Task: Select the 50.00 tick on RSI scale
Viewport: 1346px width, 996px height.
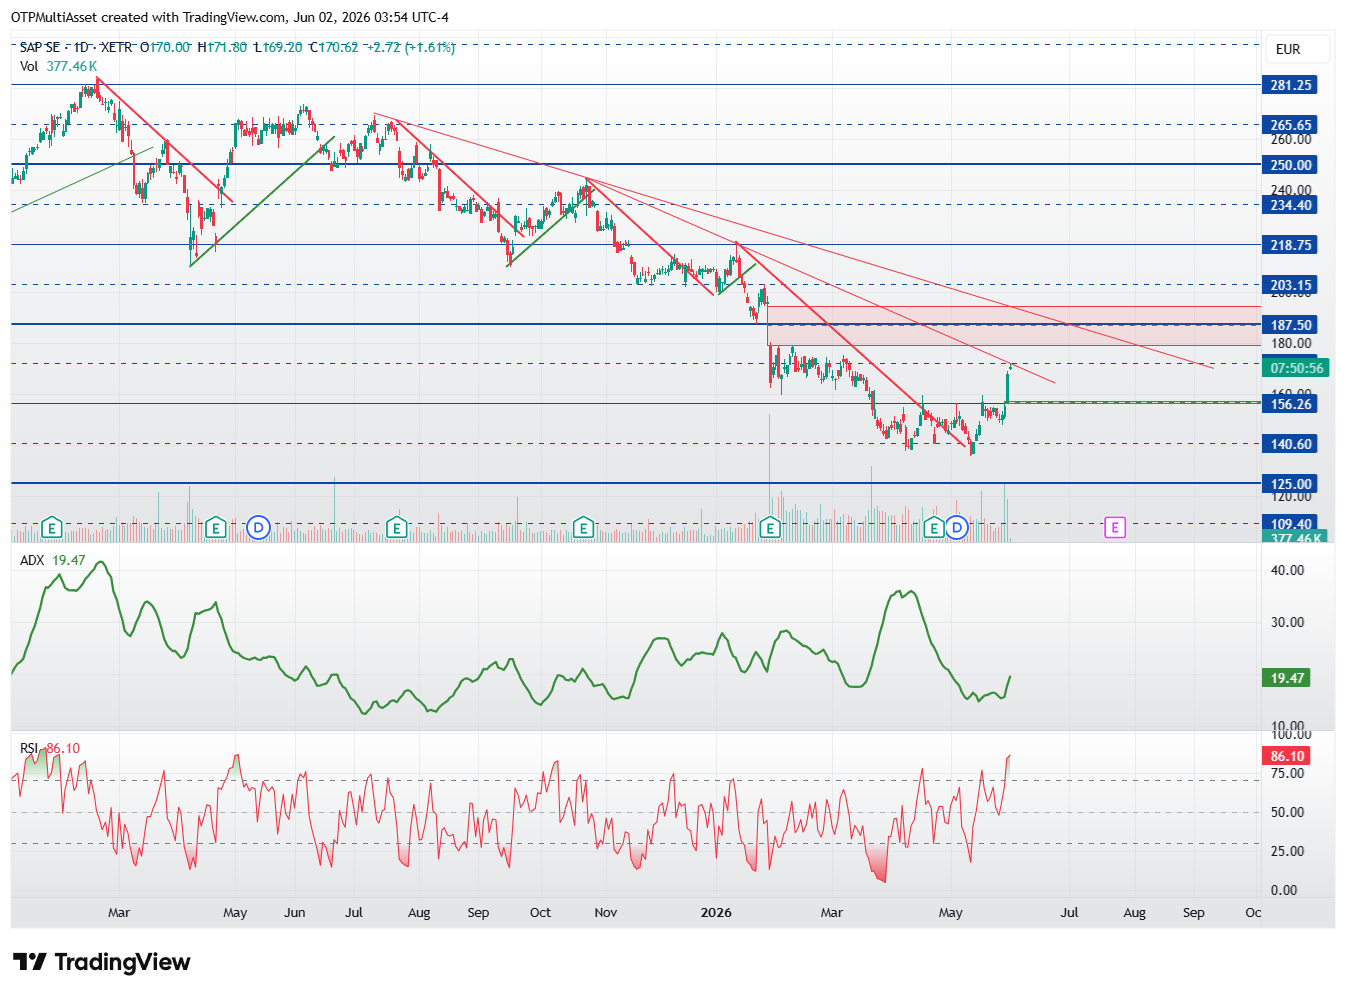Action: 1288,812
